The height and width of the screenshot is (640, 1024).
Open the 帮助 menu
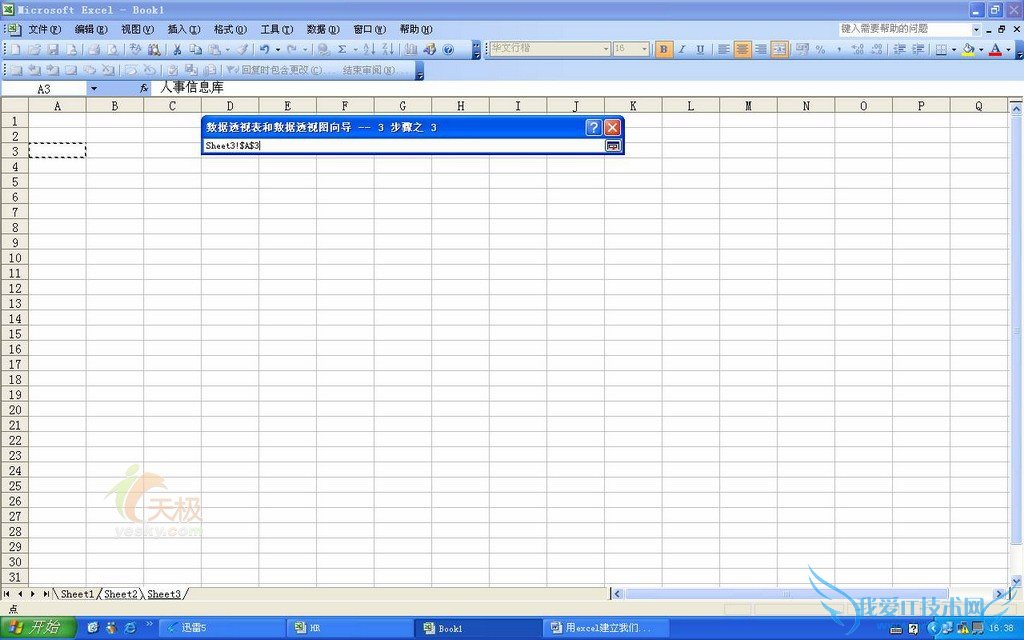tap(416, 29)
